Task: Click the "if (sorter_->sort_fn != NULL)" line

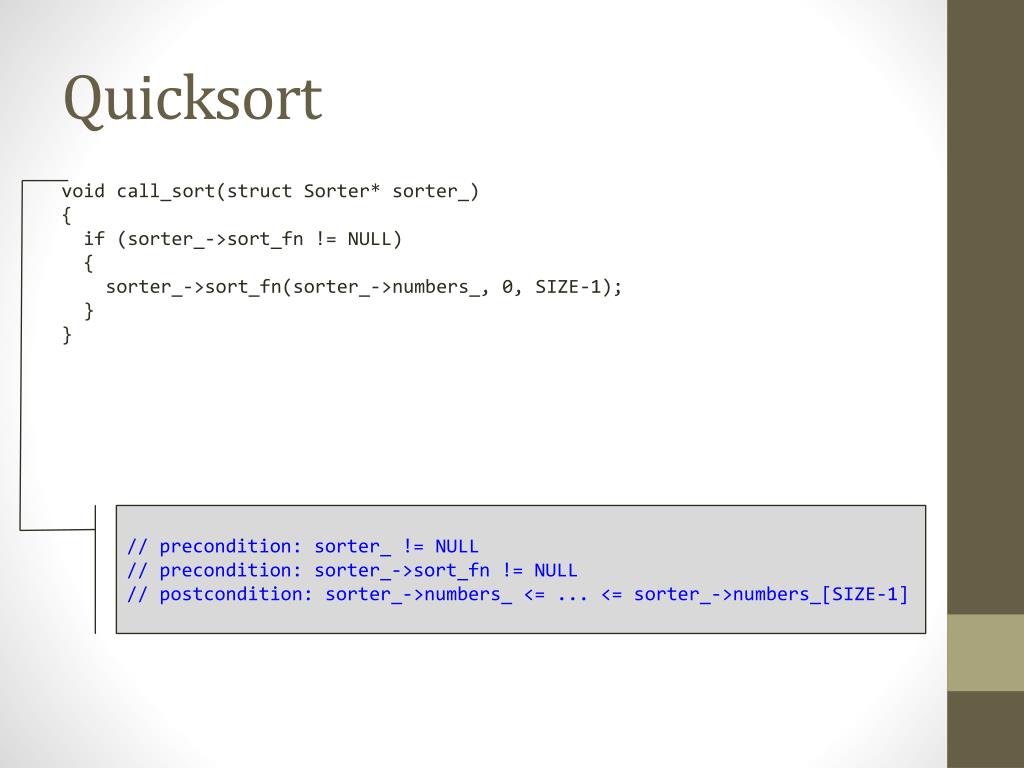Action: [242, 239]
